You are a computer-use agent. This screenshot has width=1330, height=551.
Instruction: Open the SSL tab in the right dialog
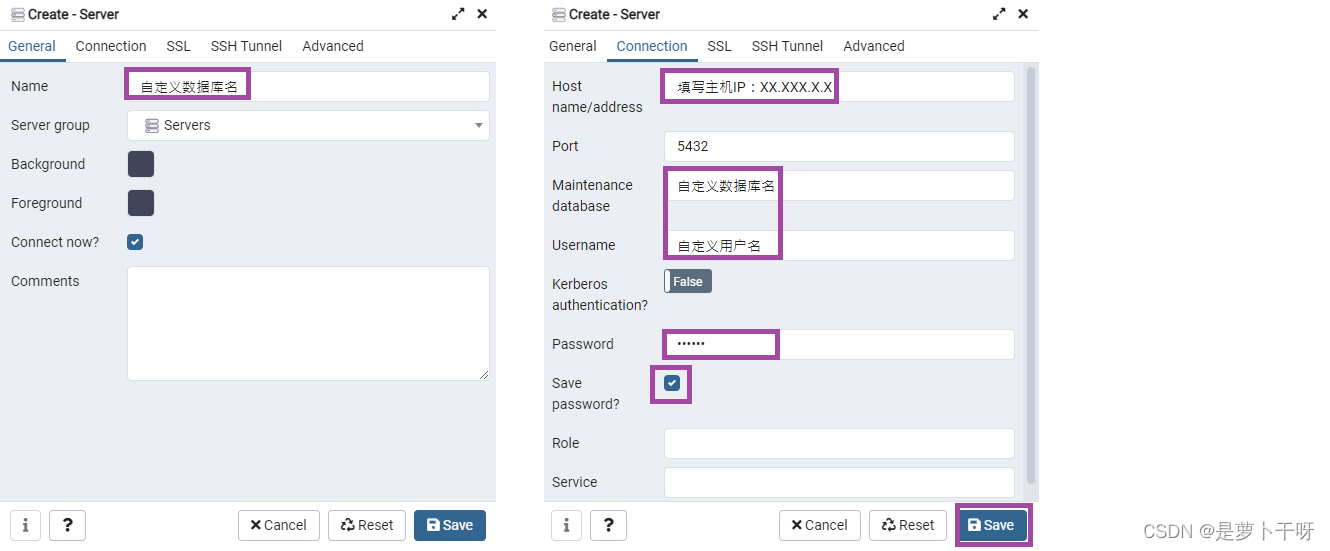[x=719, y=46]
